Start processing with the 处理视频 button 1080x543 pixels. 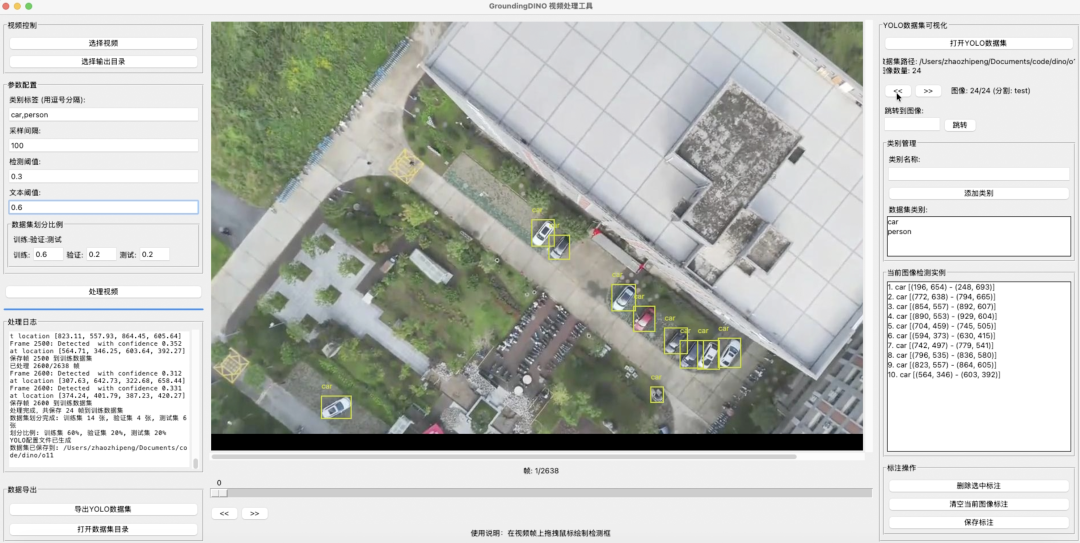[x=103, y=292]
